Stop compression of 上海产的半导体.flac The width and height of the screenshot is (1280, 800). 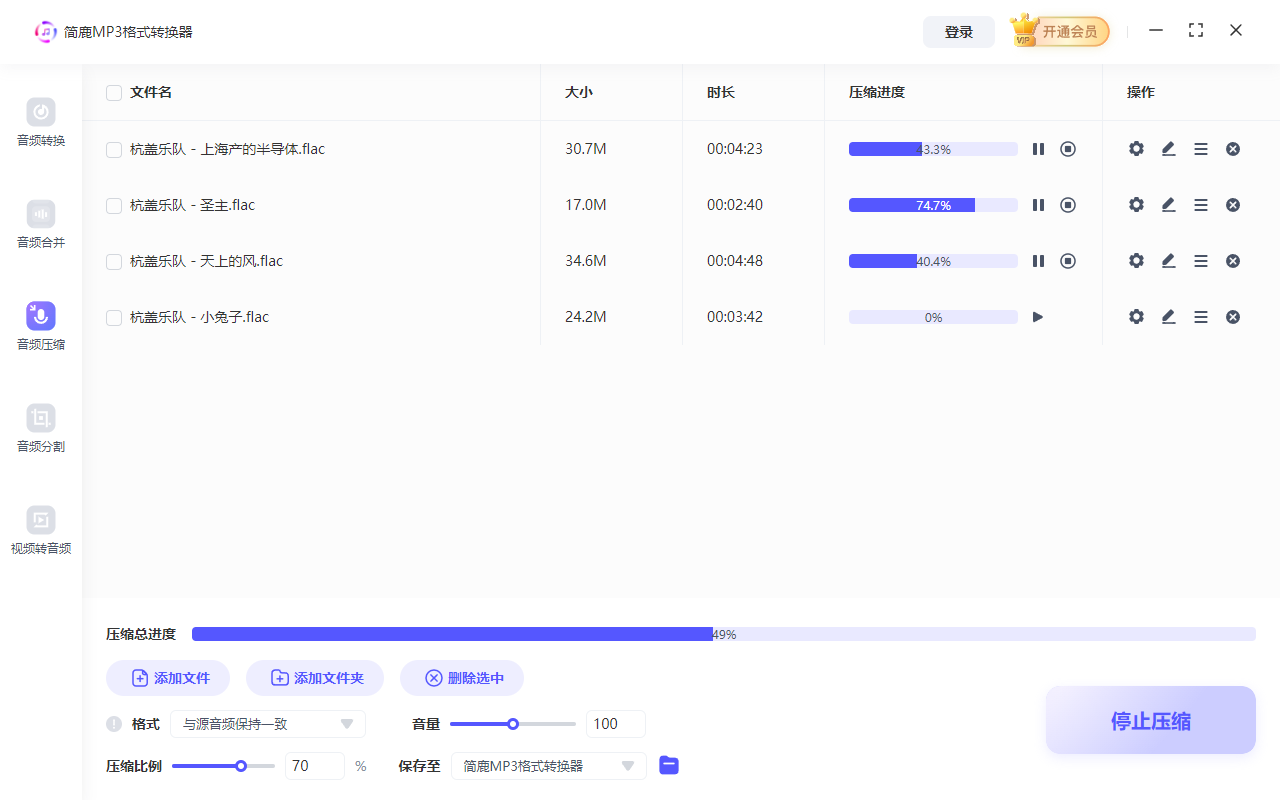(x=1068, y=149)
